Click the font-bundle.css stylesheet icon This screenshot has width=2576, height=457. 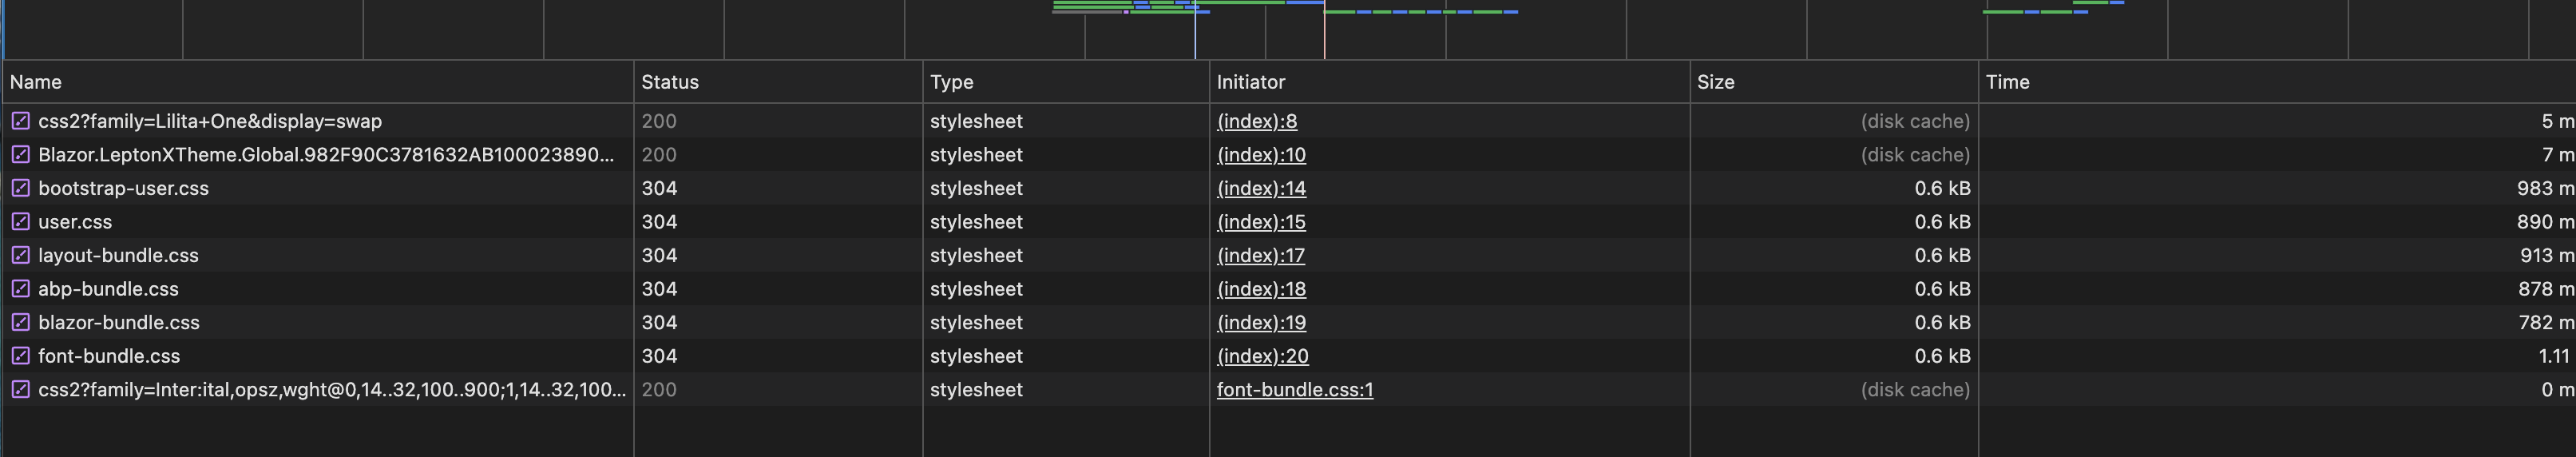(20, 356)
